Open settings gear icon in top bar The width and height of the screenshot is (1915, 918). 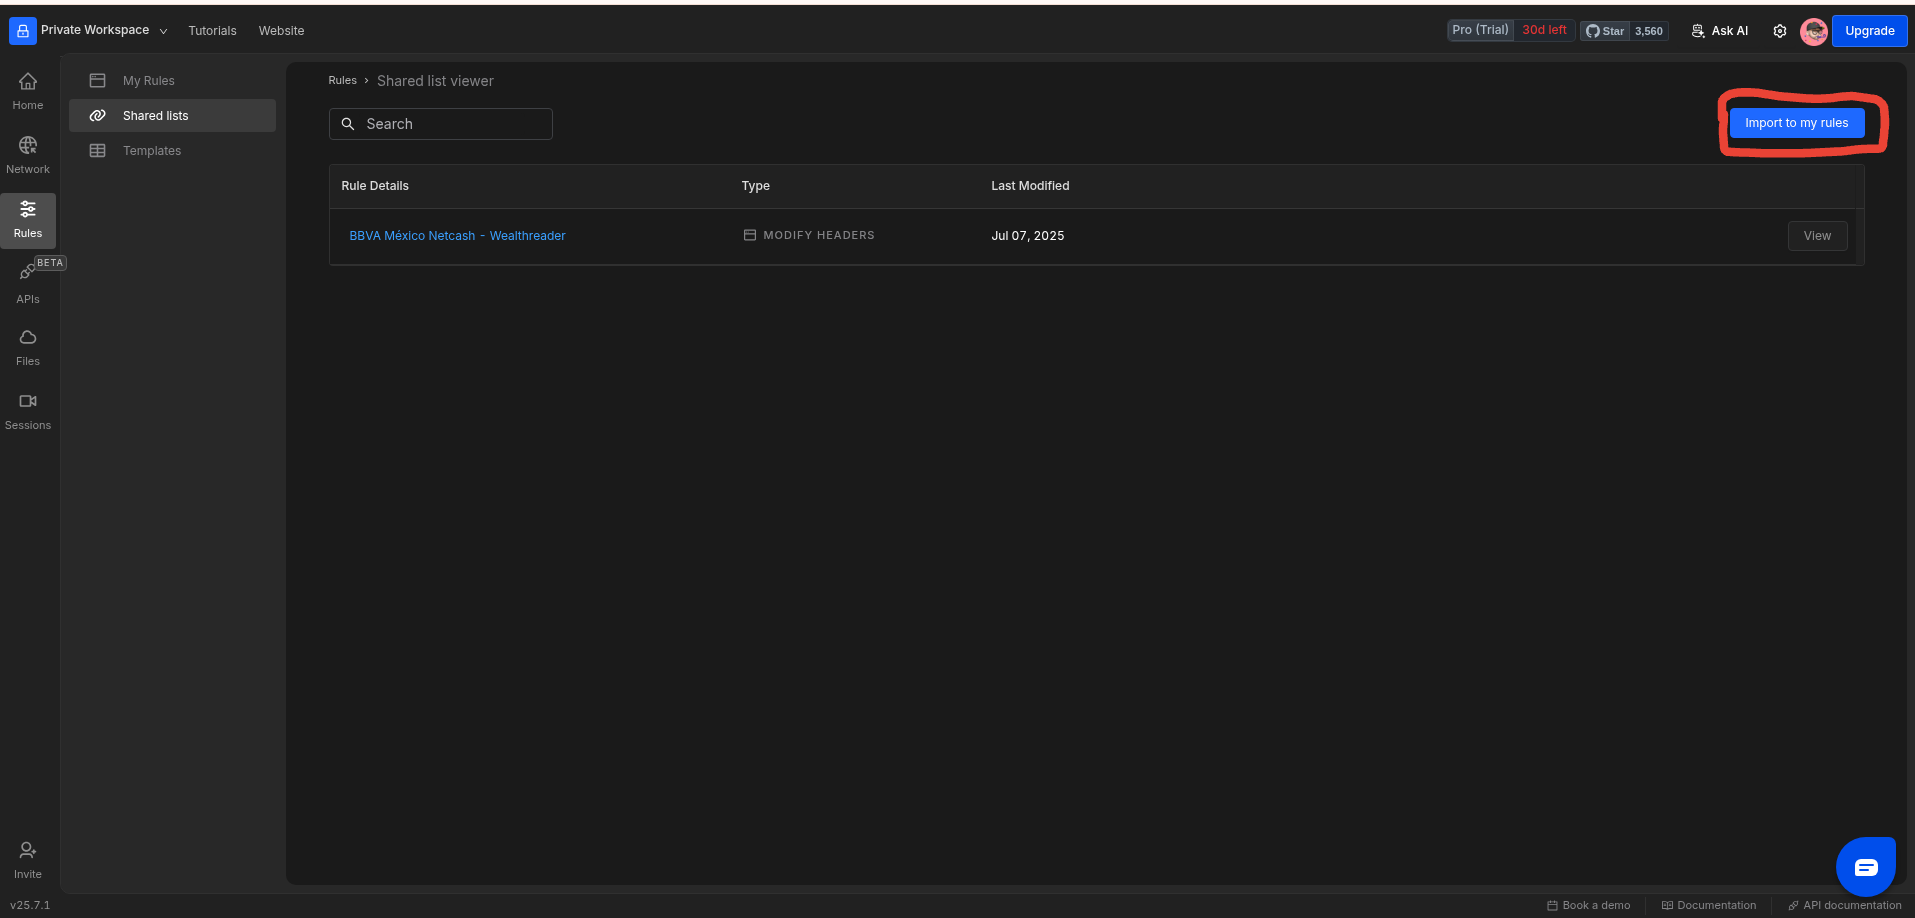1780,31
